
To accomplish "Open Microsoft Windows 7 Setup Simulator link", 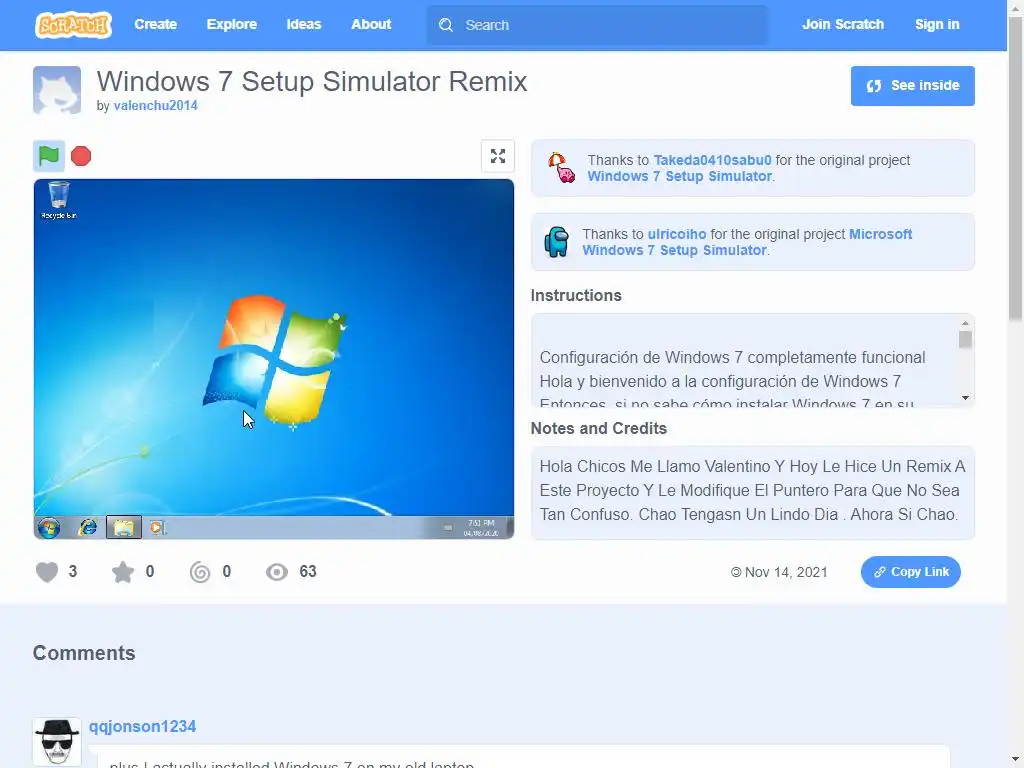I will click(747, 242).
